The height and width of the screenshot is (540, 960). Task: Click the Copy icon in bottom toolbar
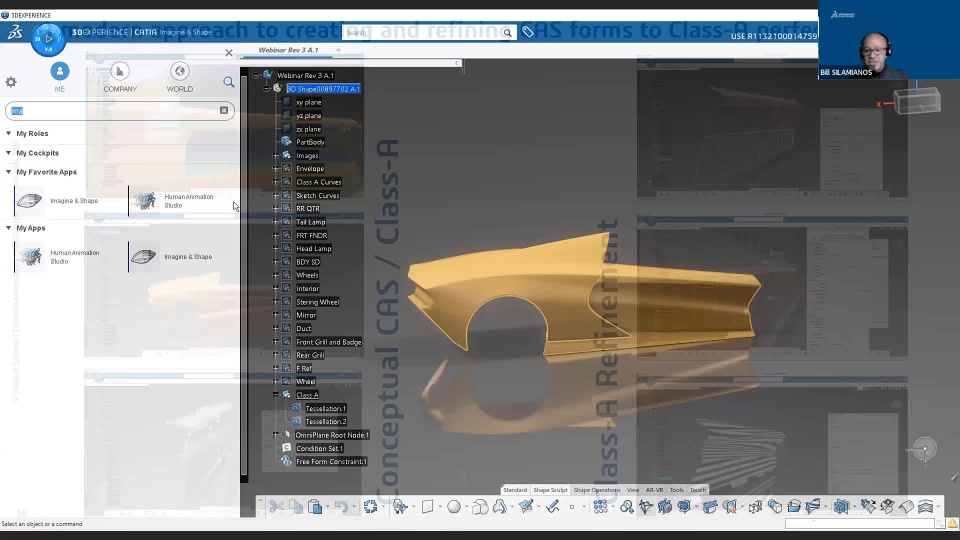(296, 506)
